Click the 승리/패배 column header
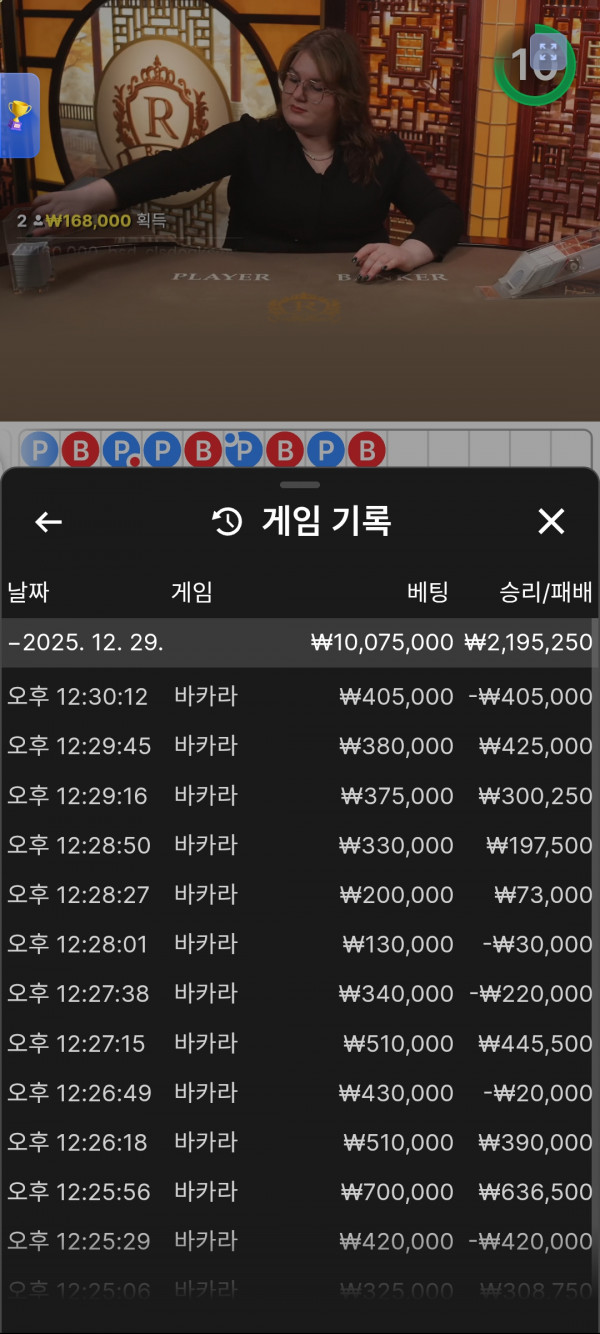This screenshot has height=1334, width=600. click(546, 592)
